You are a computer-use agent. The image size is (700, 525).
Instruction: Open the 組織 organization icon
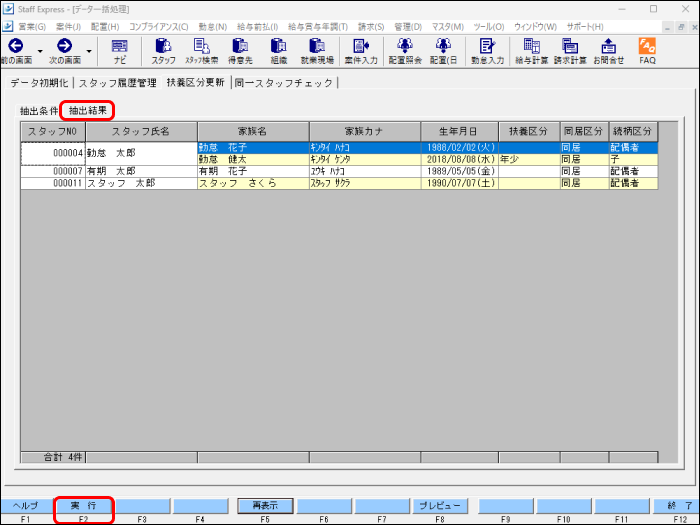pyautogui.click(x=279, y=51)
